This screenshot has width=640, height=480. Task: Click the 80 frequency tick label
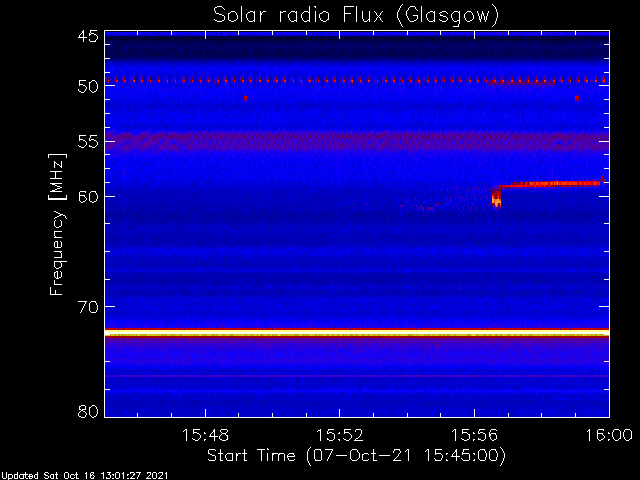coord(88,411)
